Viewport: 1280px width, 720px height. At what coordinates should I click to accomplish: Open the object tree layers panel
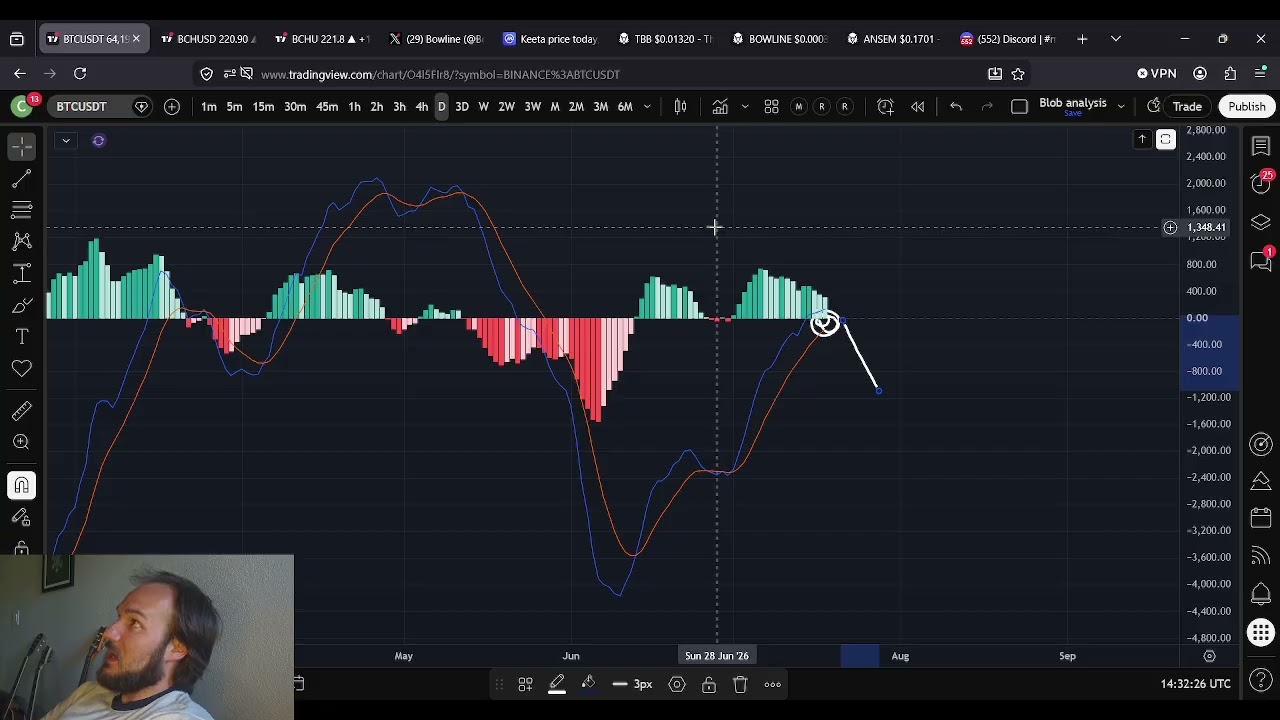pyautogui.click(x=1260, y=222)
